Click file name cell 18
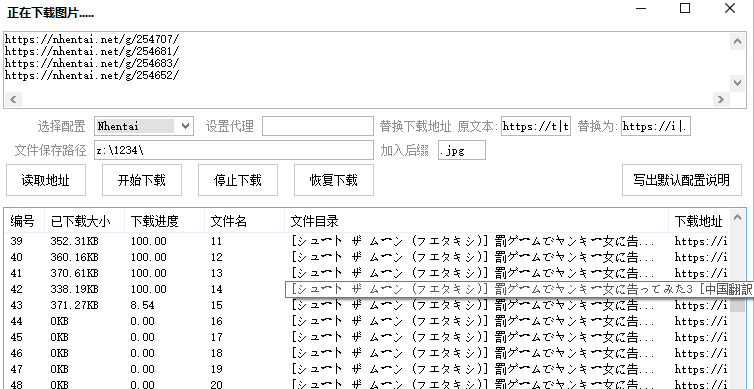The width and height of the screenshot is (754, 389). point(216,353)
